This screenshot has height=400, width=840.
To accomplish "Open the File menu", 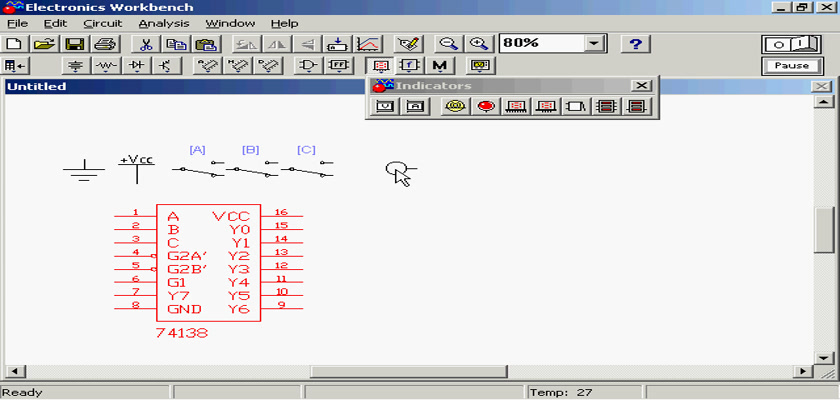I will 17,24.
